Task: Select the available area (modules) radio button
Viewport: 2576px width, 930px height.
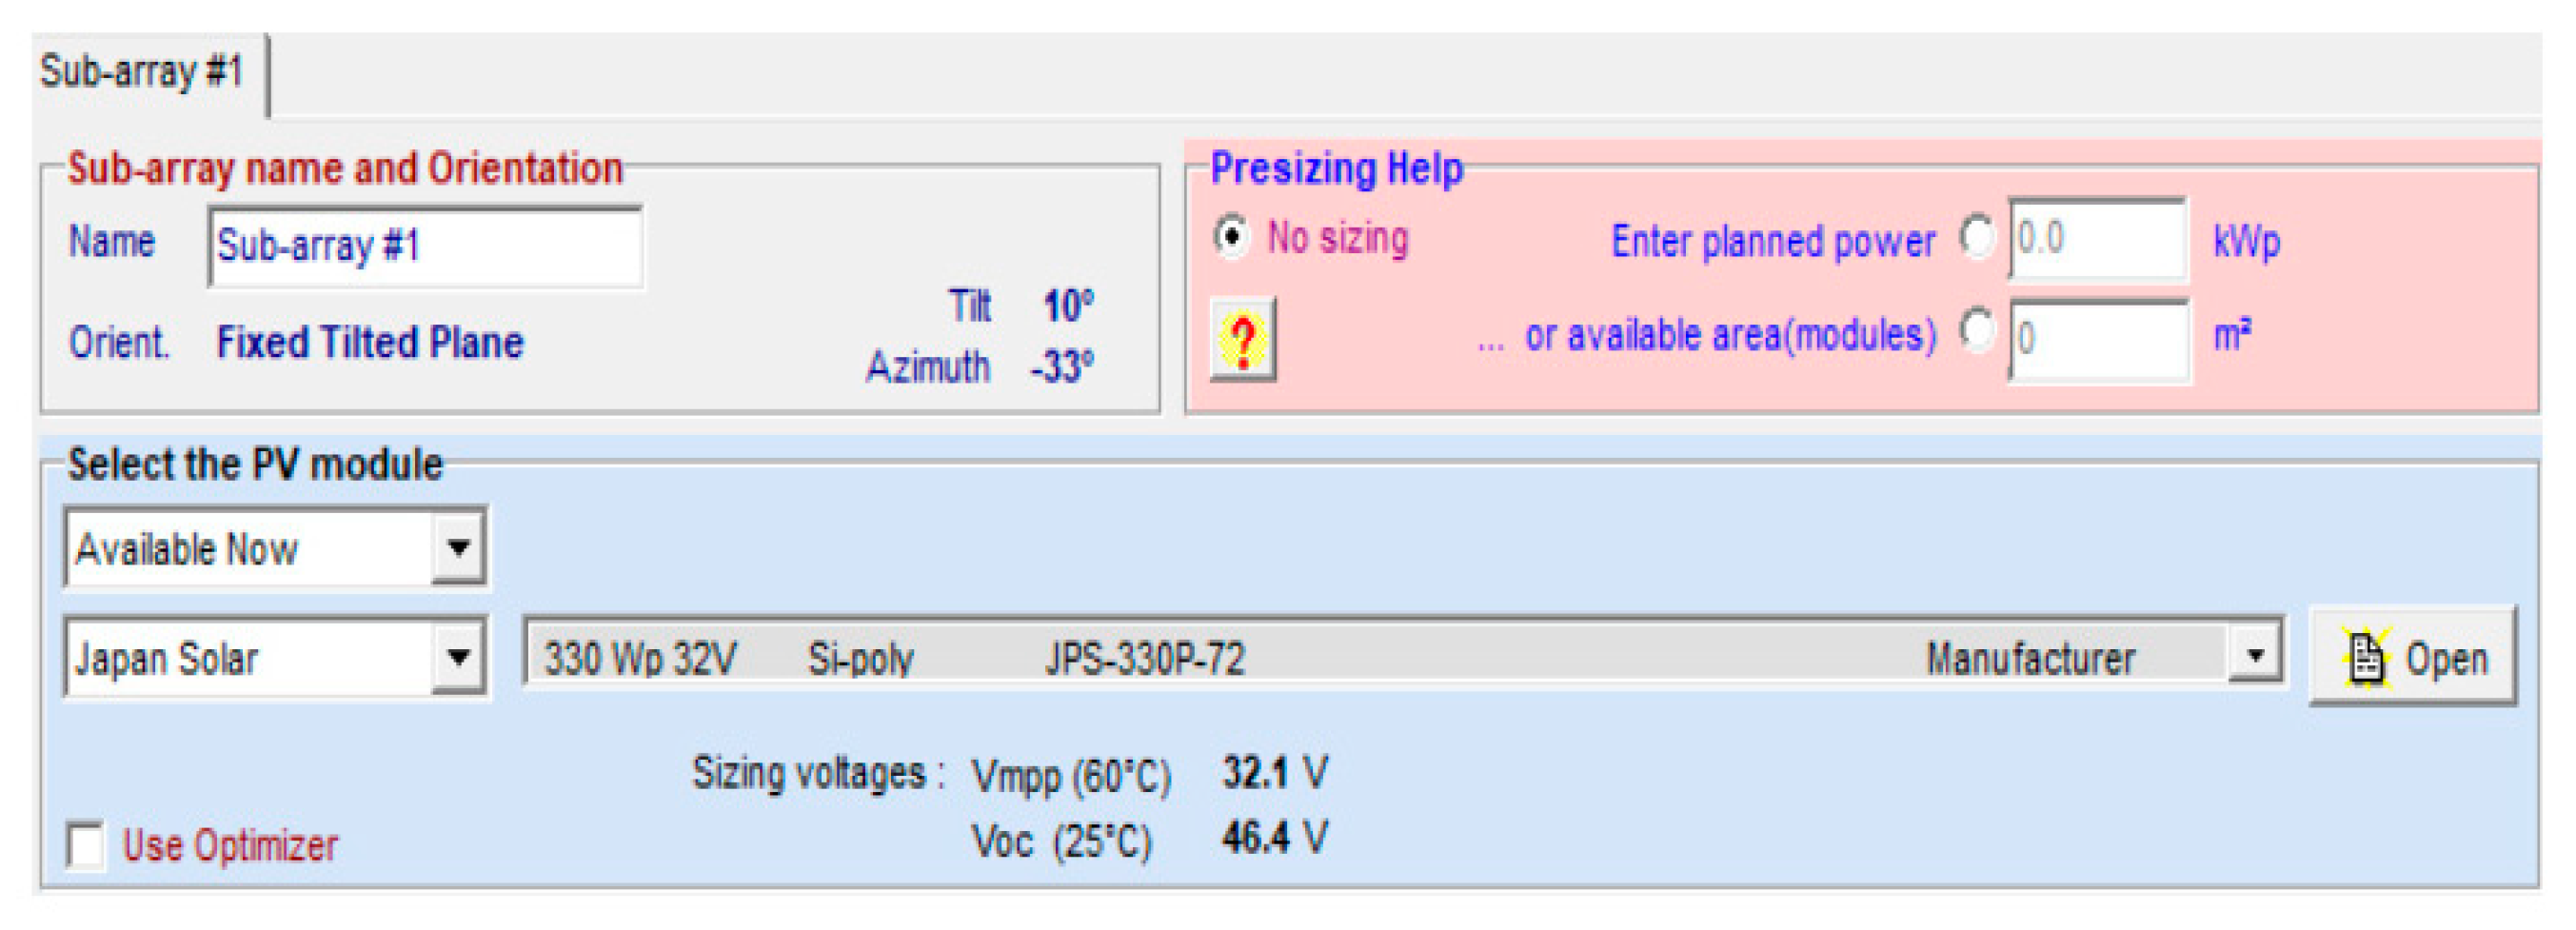Action: [x=1977, y=330]
